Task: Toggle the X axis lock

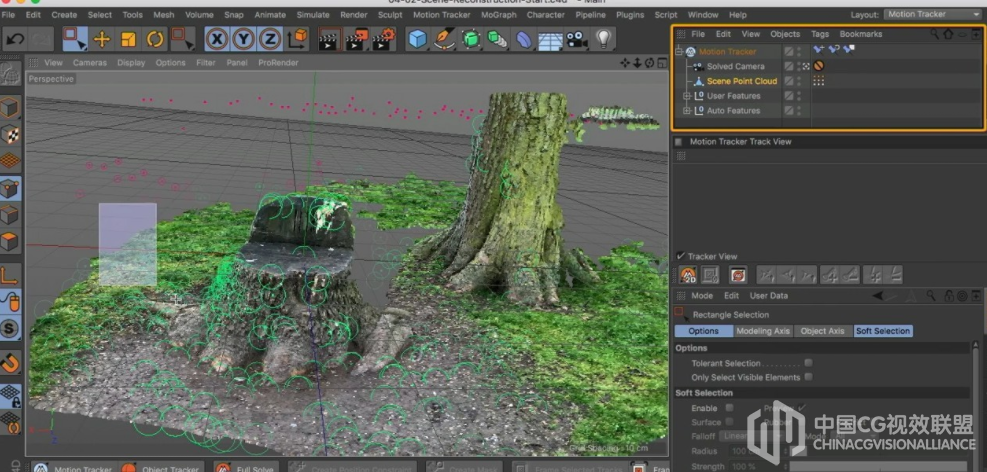Action: 217,40
